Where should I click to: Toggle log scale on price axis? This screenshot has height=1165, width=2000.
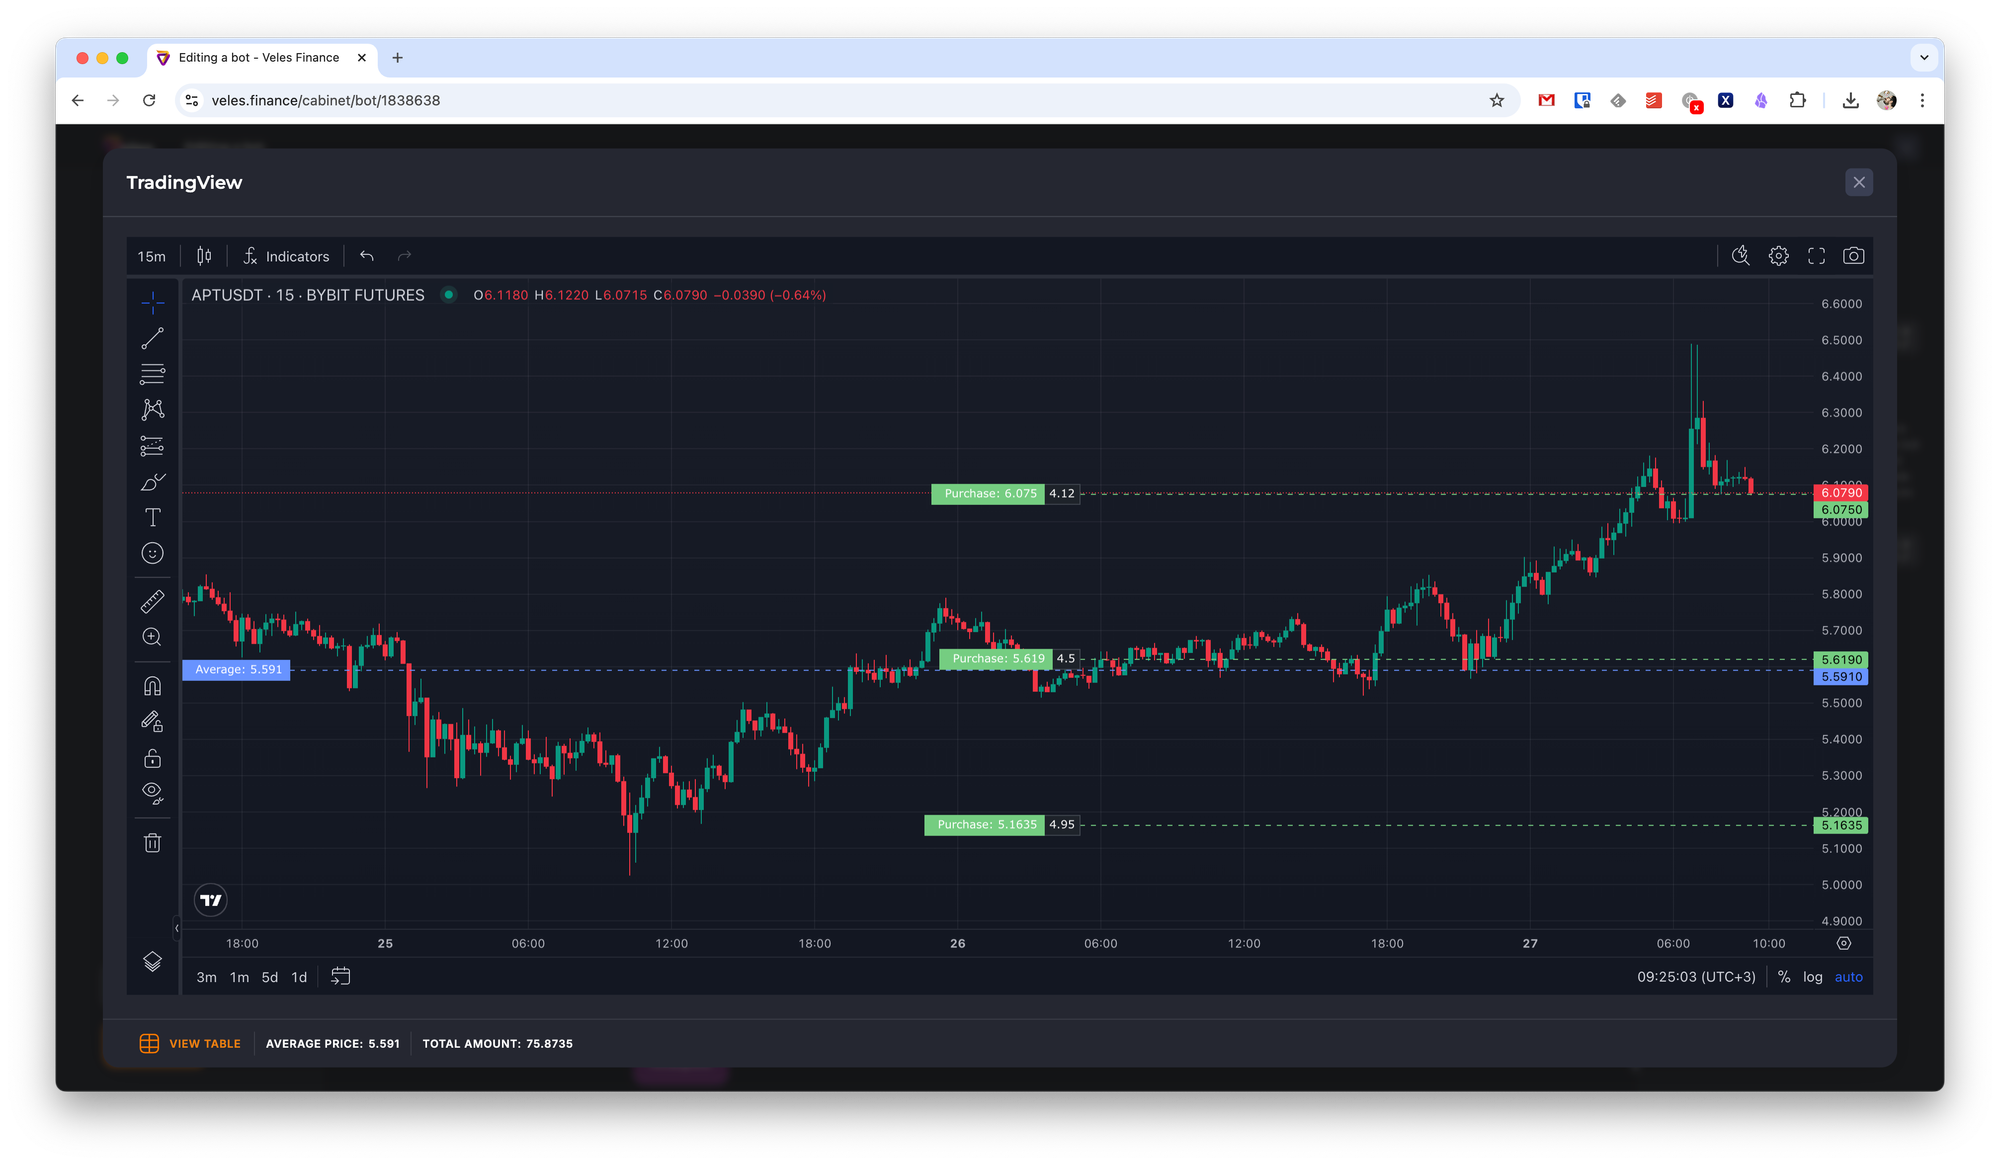(x=1812, y=977)
